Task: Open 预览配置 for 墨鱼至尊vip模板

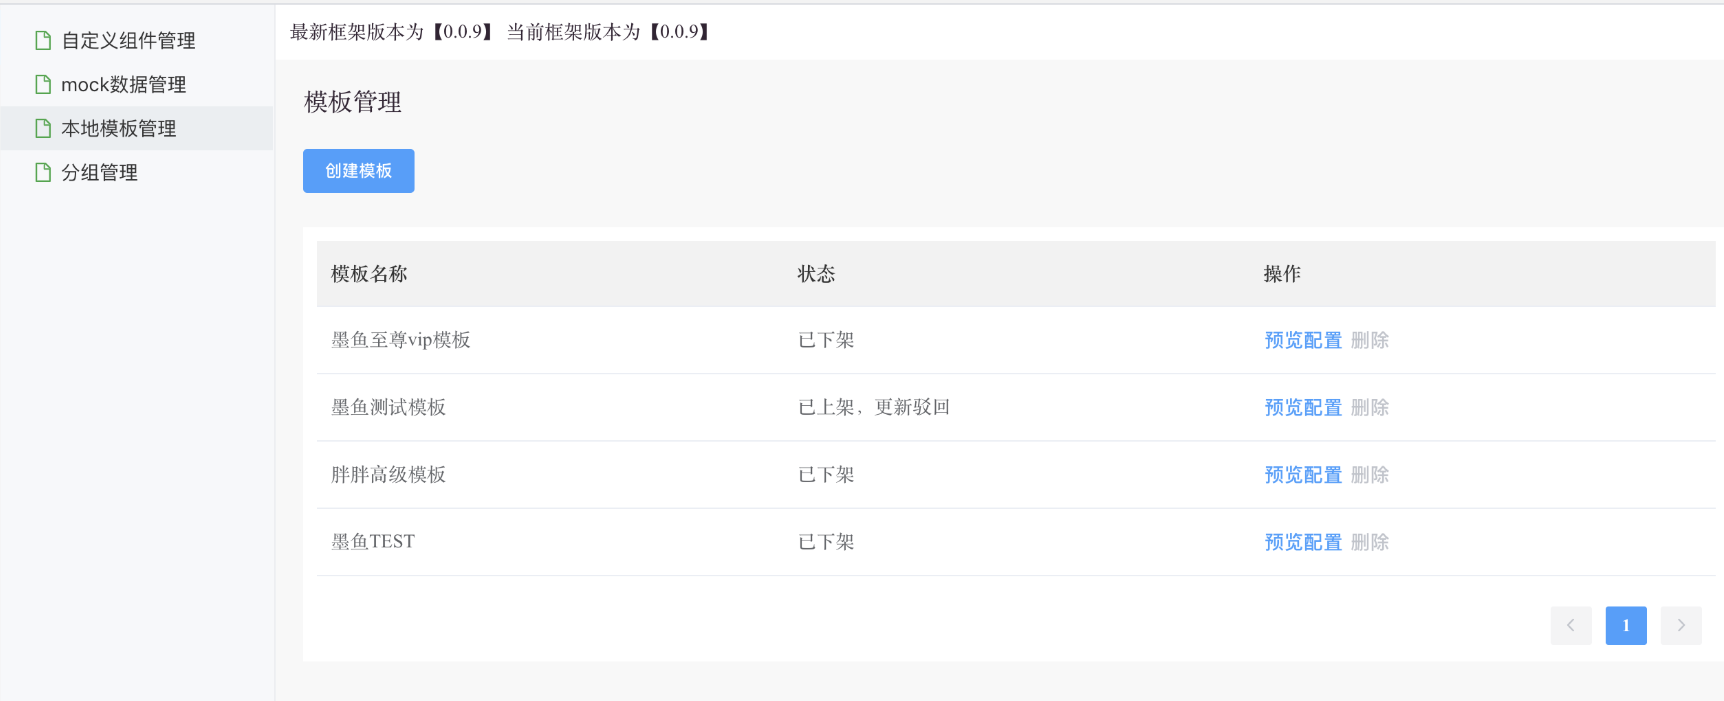Action: pos(1303,340)
